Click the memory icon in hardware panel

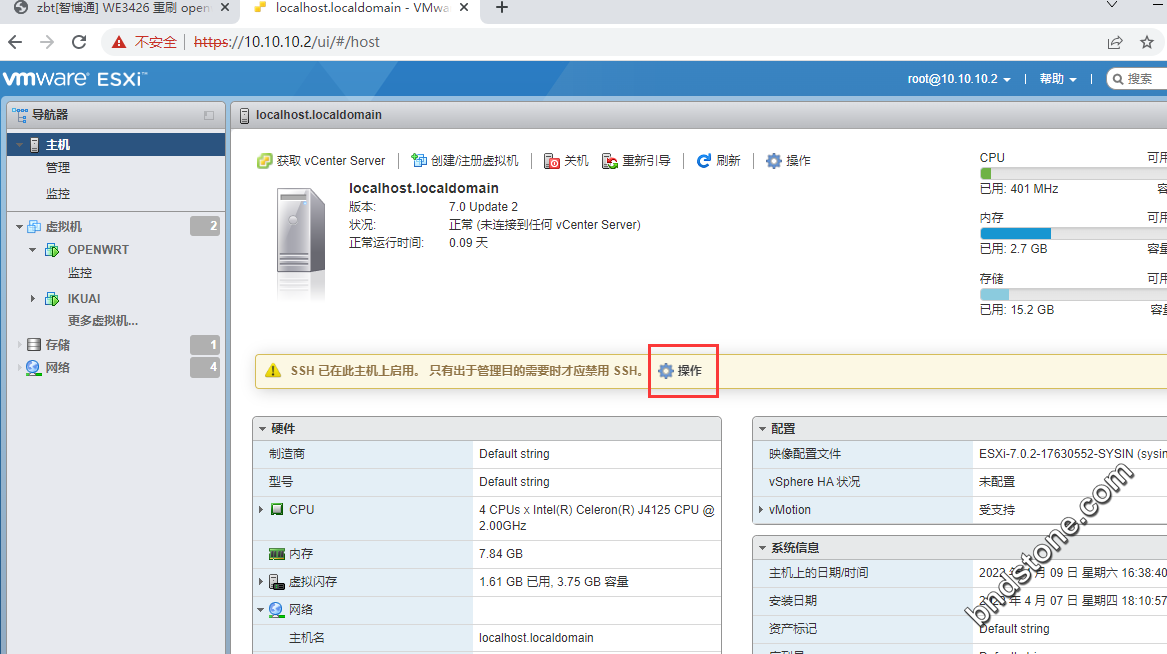[277, 554]
